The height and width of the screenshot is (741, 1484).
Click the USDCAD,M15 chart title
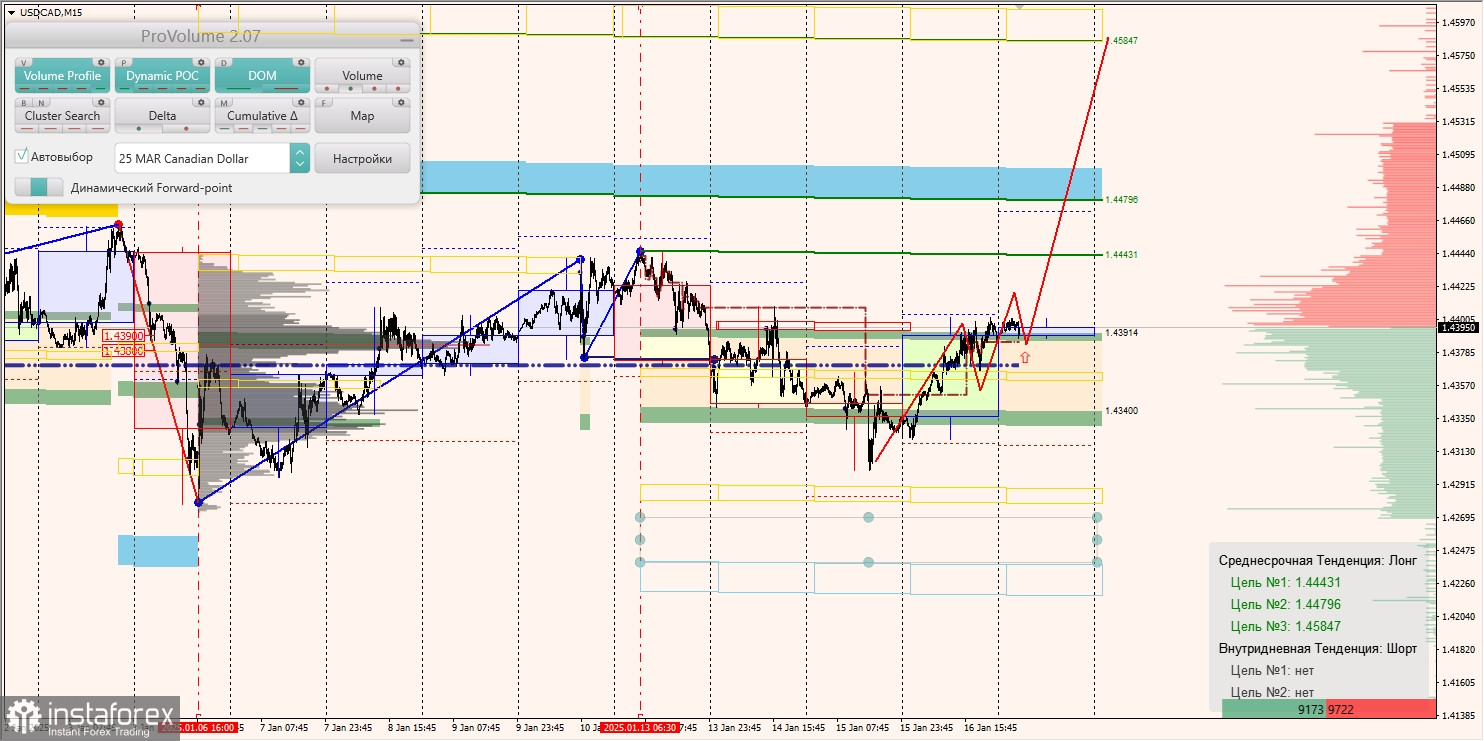[52, 12]
